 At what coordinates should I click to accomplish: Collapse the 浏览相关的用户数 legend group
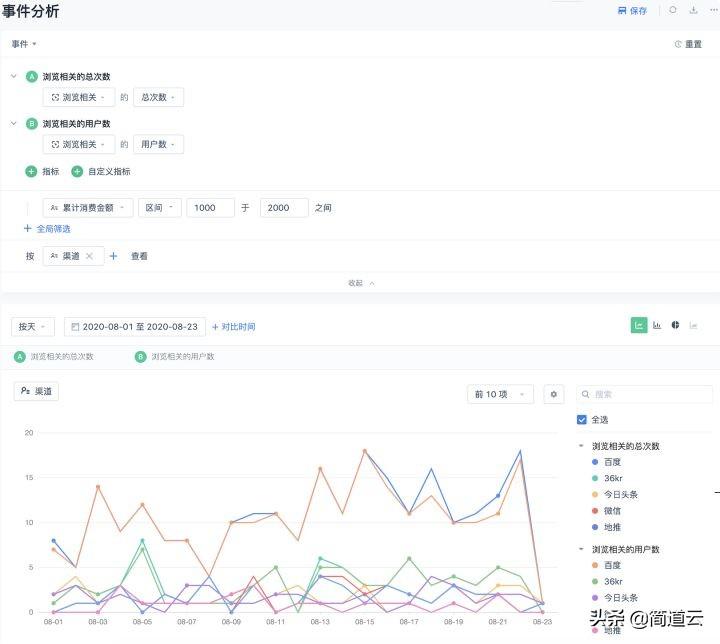(x=581, y=549)
